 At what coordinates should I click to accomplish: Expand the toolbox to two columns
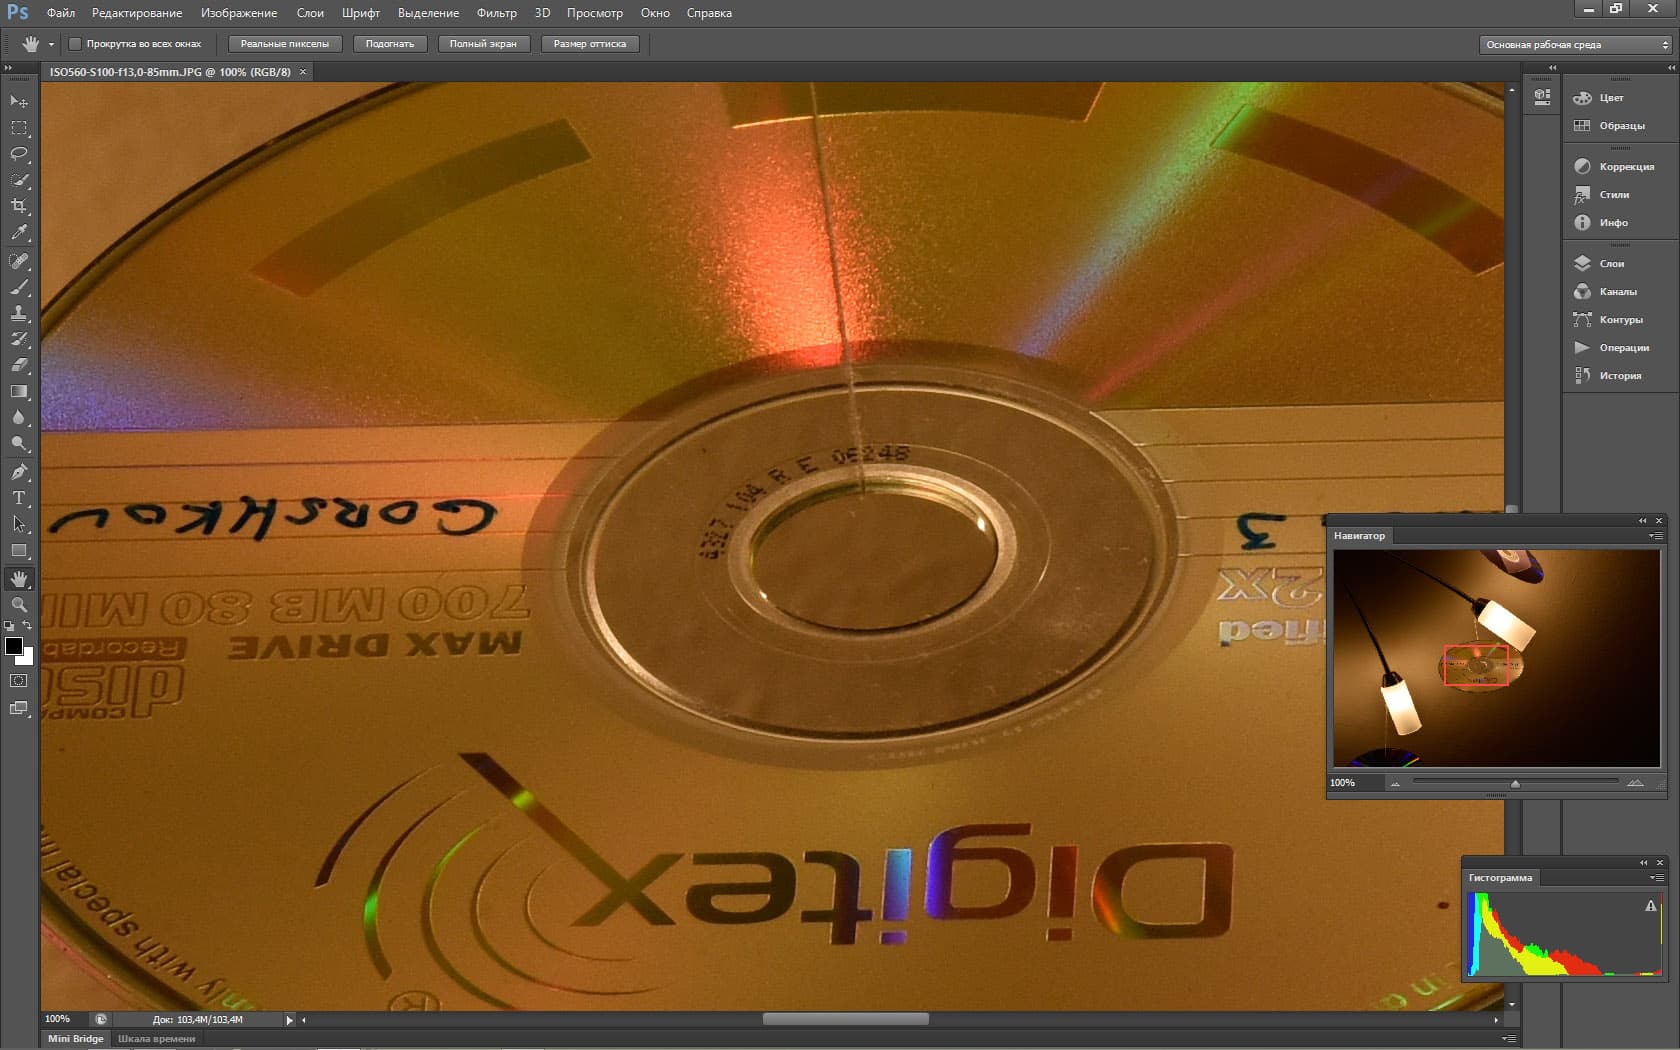(x=8, y=68)
